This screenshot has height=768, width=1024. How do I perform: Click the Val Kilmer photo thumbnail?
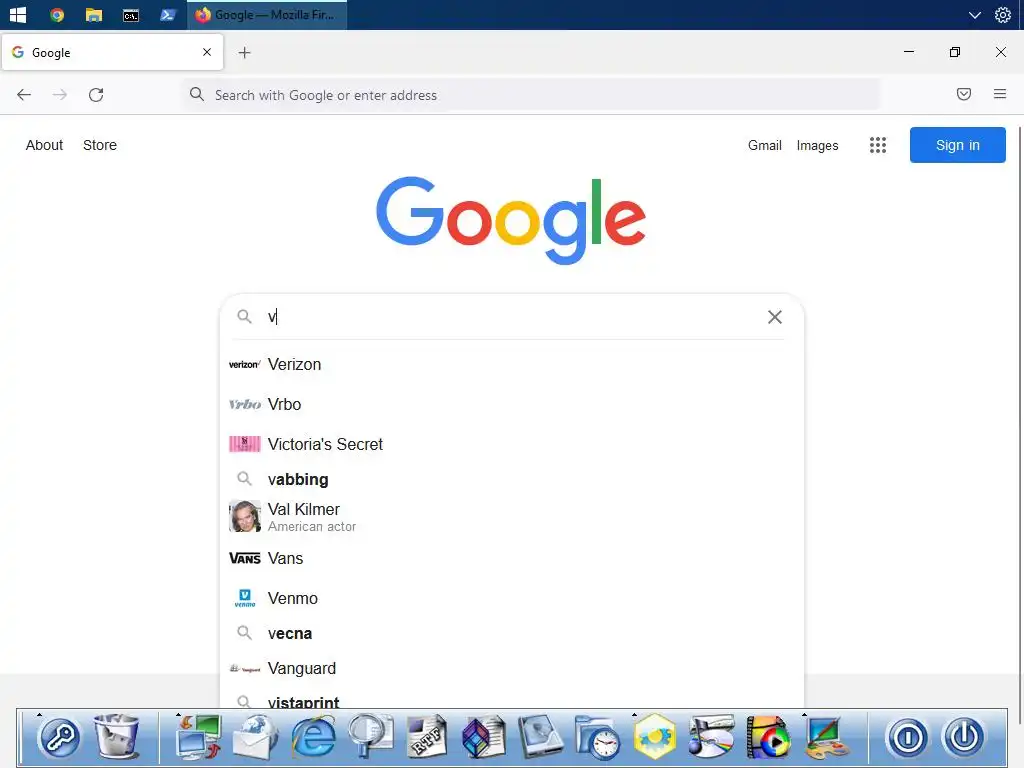(245, 516)
